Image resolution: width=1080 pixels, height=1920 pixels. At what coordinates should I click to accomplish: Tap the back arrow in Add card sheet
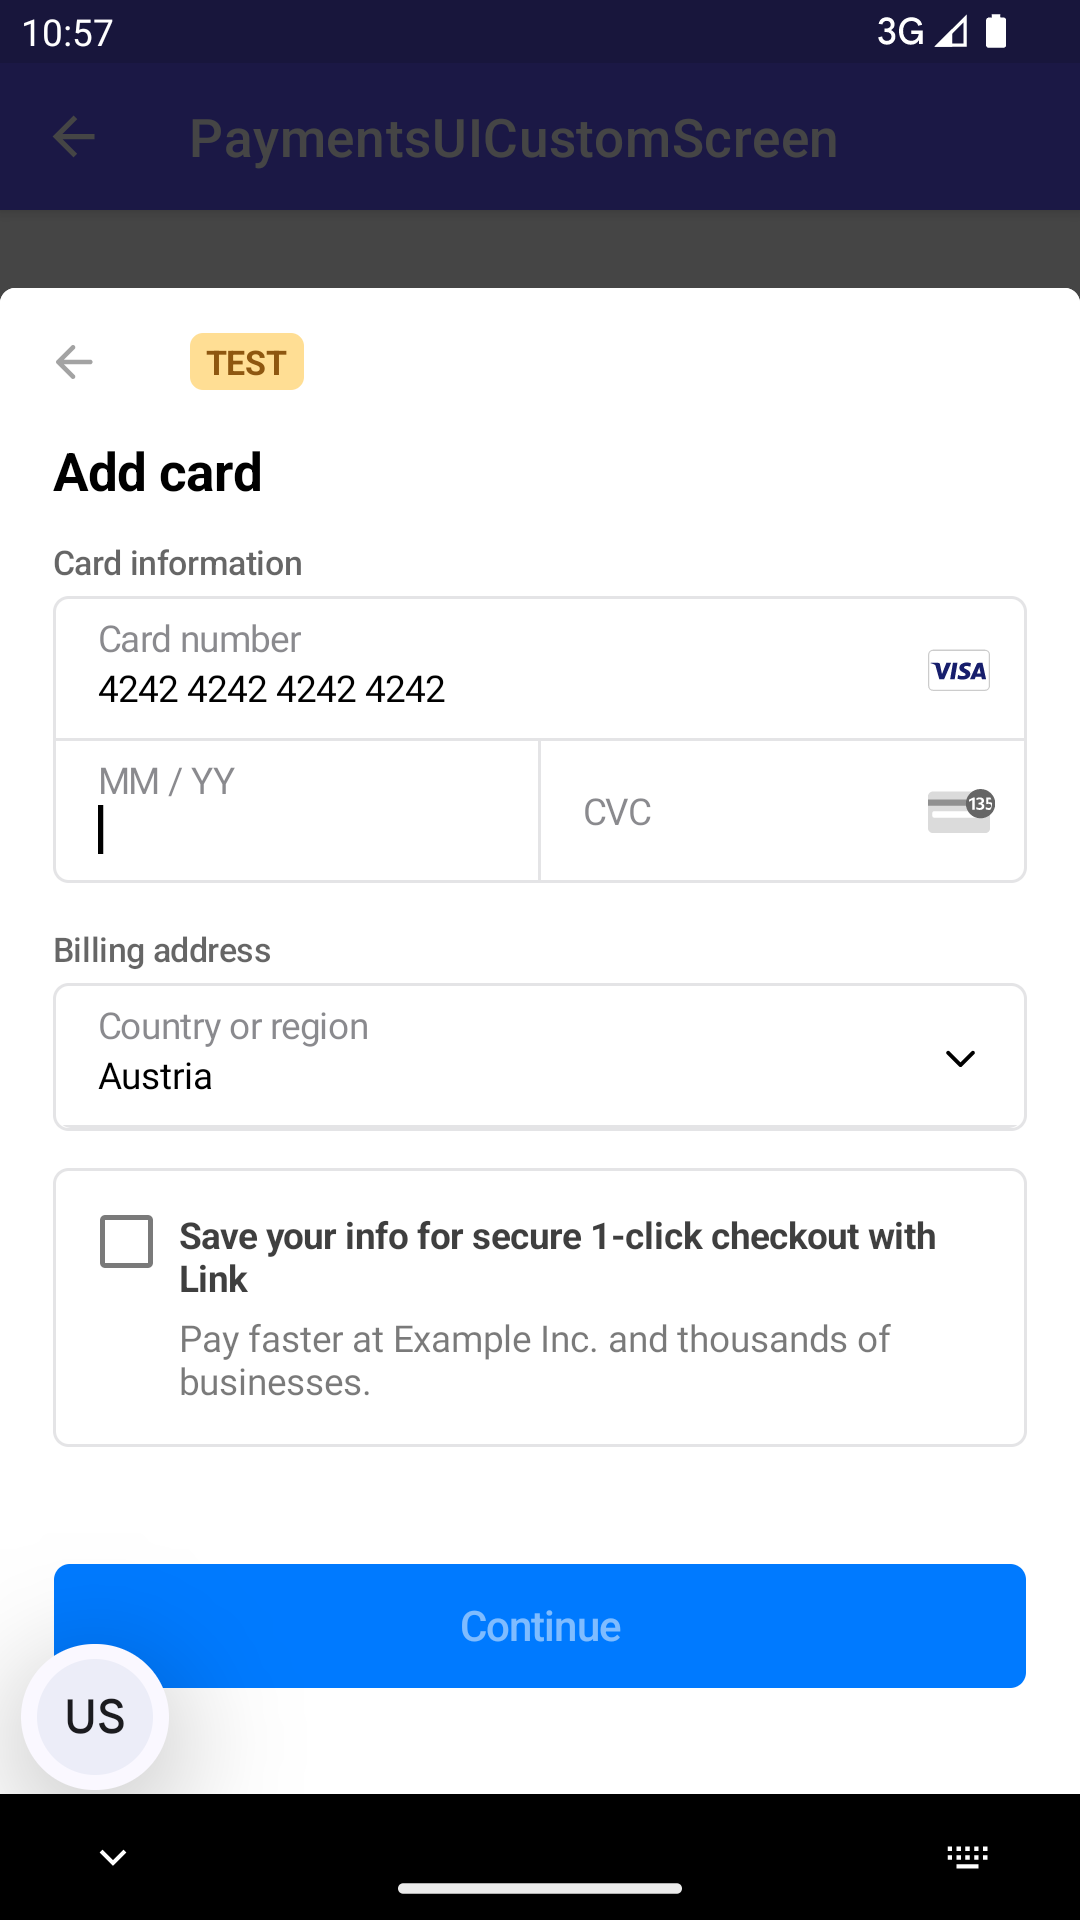74,362
